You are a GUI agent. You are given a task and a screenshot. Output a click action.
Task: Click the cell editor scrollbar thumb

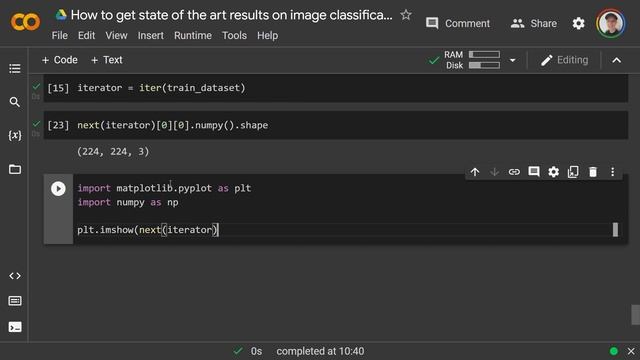pos(615,229)
